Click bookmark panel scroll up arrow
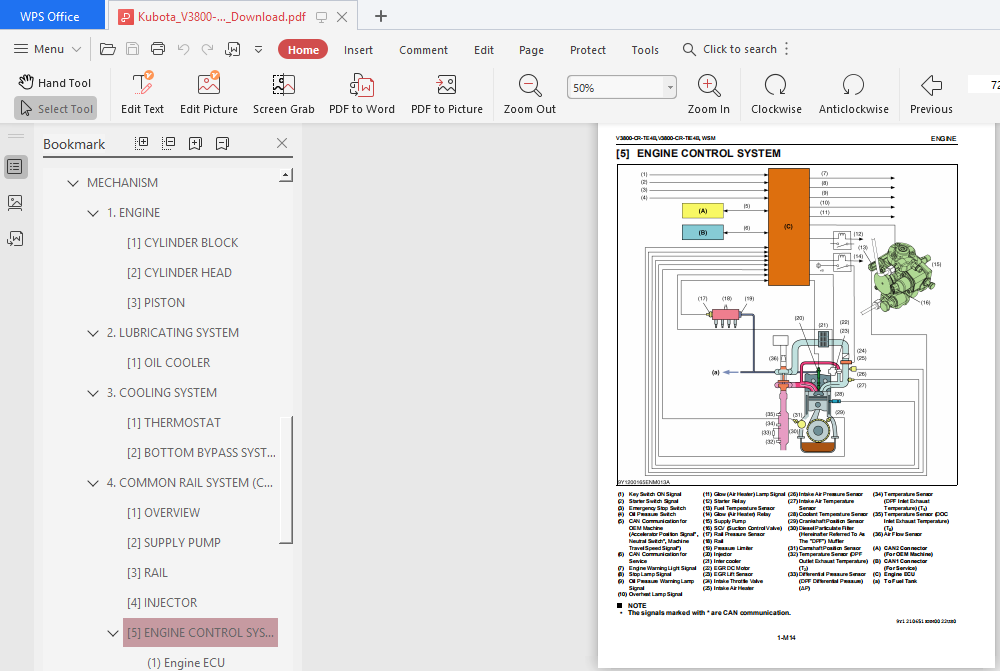Screen dimensions: 1000x671 [x=286, y=175]
